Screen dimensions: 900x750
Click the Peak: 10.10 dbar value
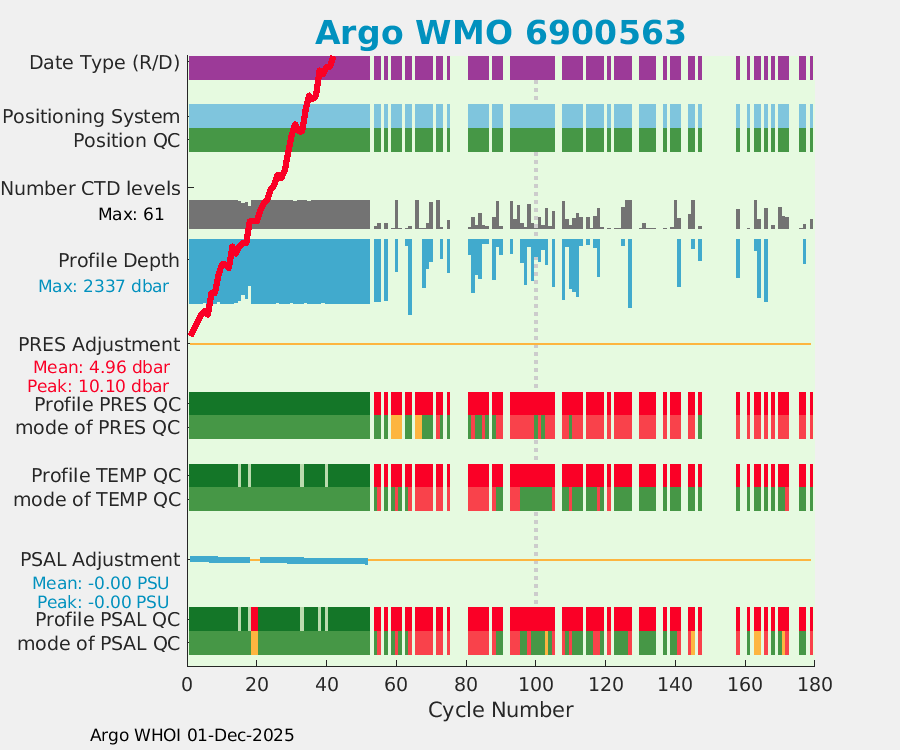101,386
